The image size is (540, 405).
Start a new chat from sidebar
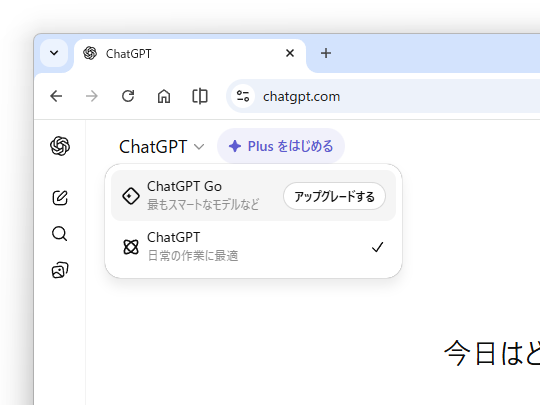60,198
